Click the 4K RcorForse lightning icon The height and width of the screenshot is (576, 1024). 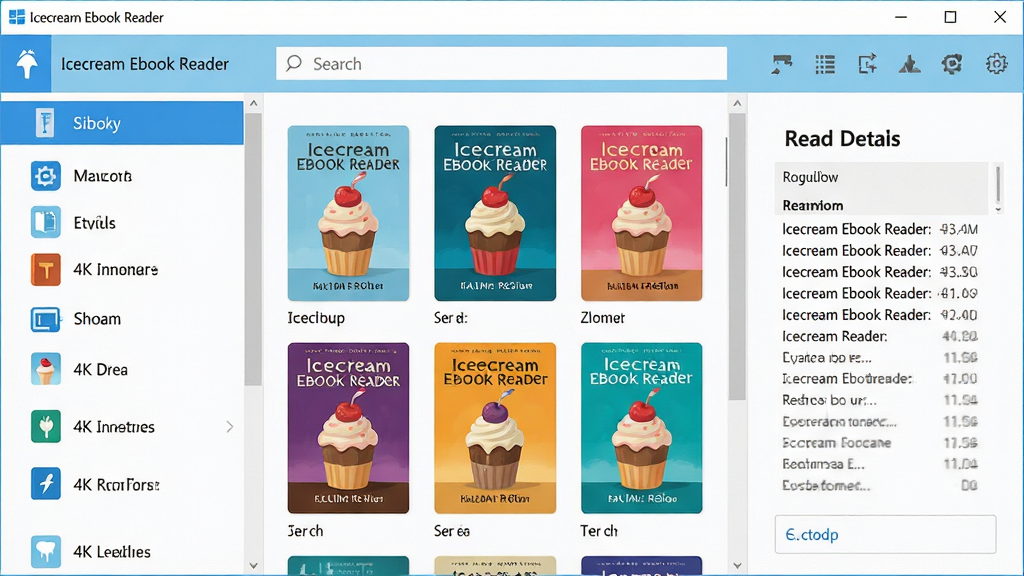pyautogui.click(x=46, y=484)
